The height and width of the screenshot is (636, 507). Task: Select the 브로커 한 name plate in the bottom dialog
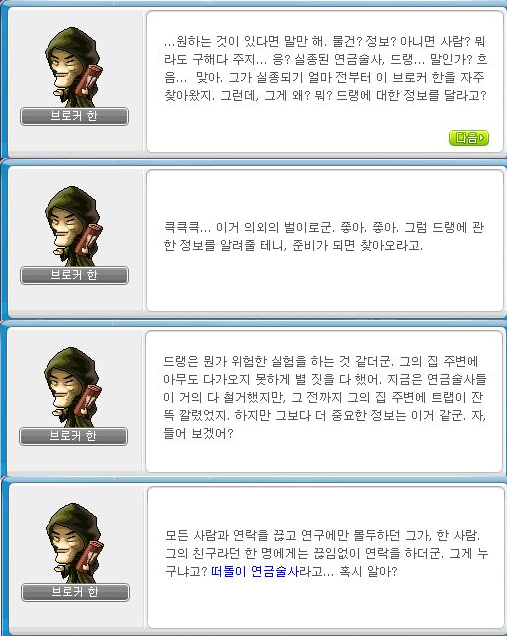(75, 592)
